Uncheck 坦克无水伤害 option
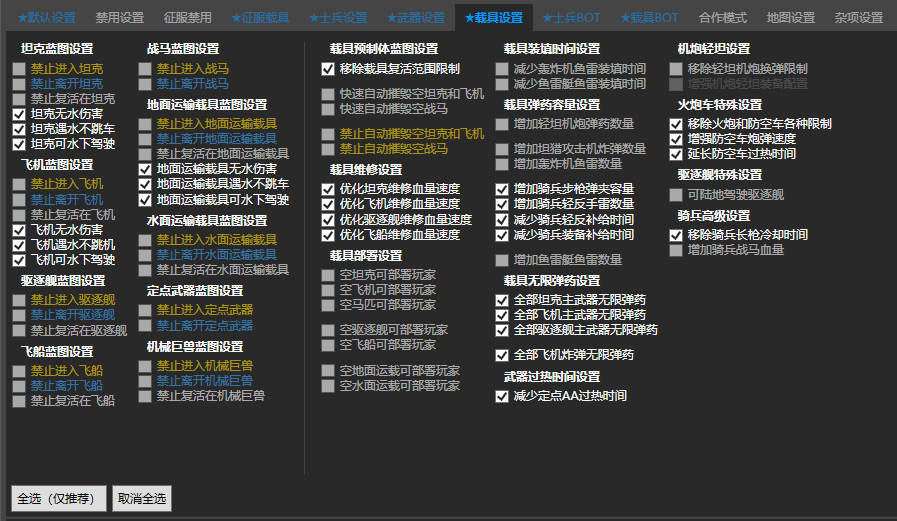 coord(19,114)
